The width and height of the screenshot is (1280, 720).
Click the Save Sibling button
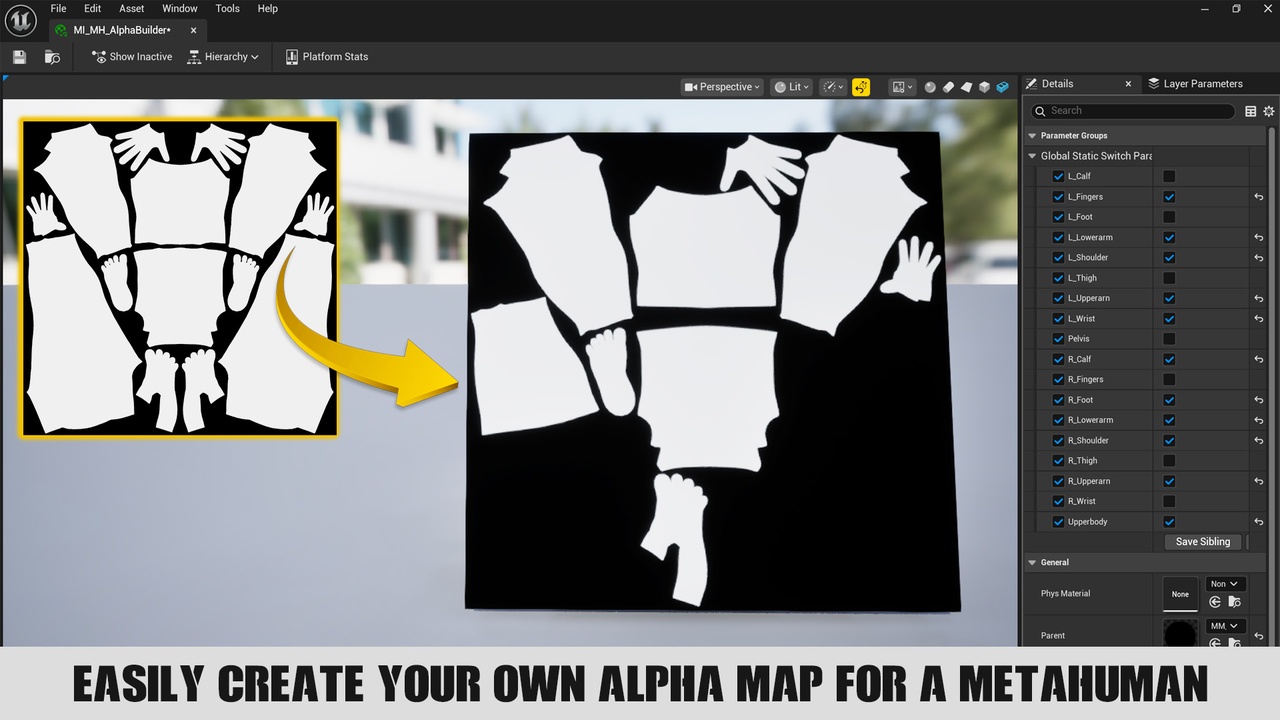1203,542
